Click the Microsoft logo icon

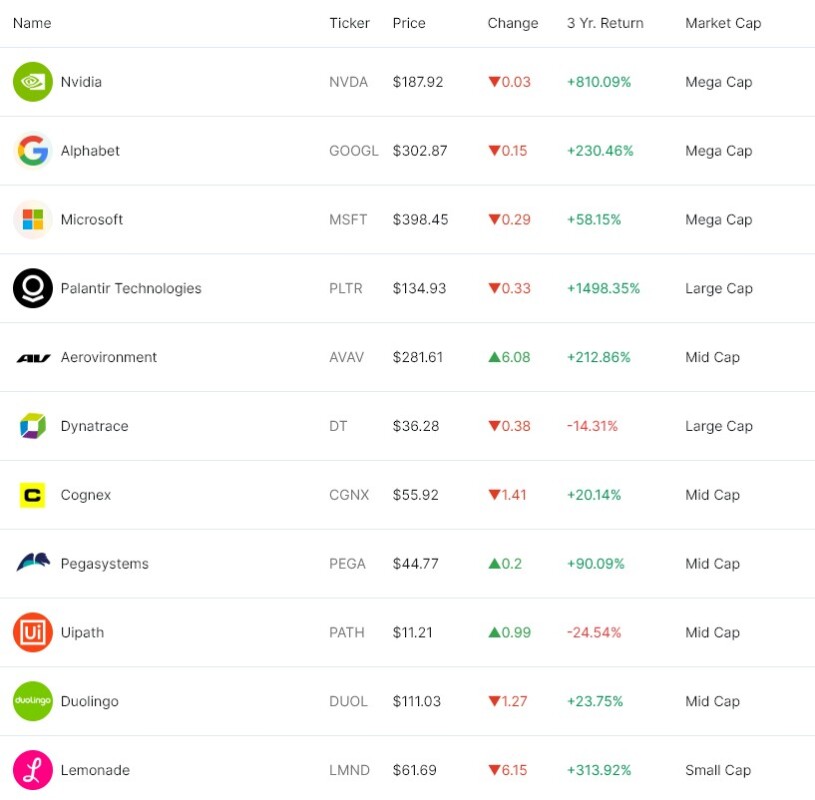click(33, 220)
